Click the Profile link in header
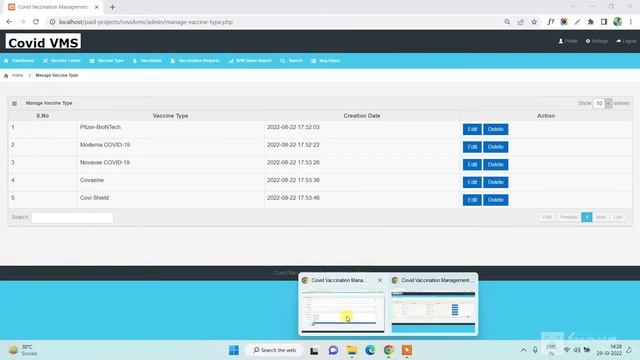Viewport: 640px width, 360px height. 568,41
